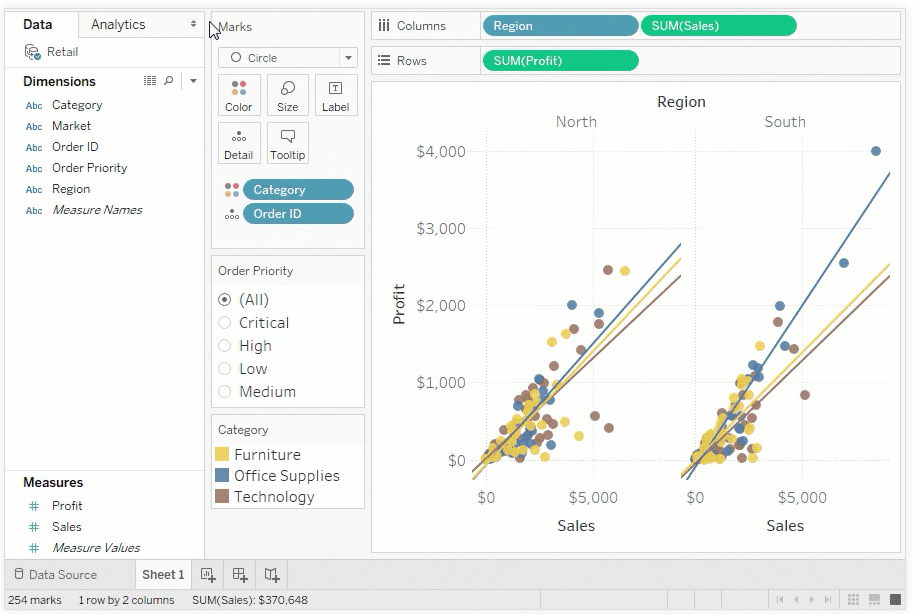Viewport: 916px width, 615px height.
Task: Click the SUM(Profit) pill on Rows
Action: point(560,61)
